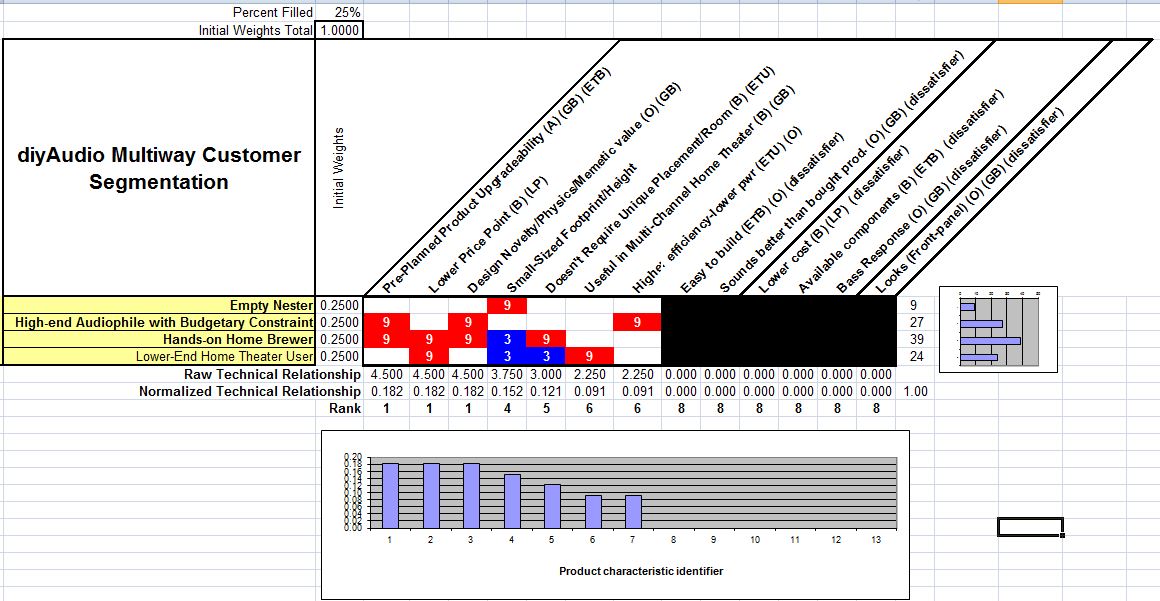Click the 'Product characteristic identifier' axis title
This screenshot has height=601, width=1160.
click(641, 571)
